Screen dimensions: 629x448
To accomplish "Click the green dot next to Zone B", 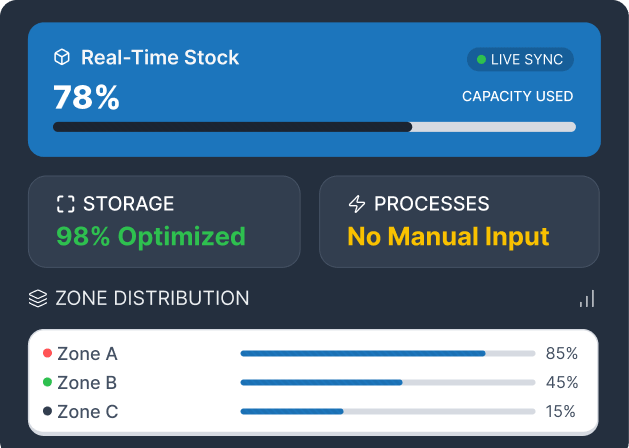I will (47, 382).
